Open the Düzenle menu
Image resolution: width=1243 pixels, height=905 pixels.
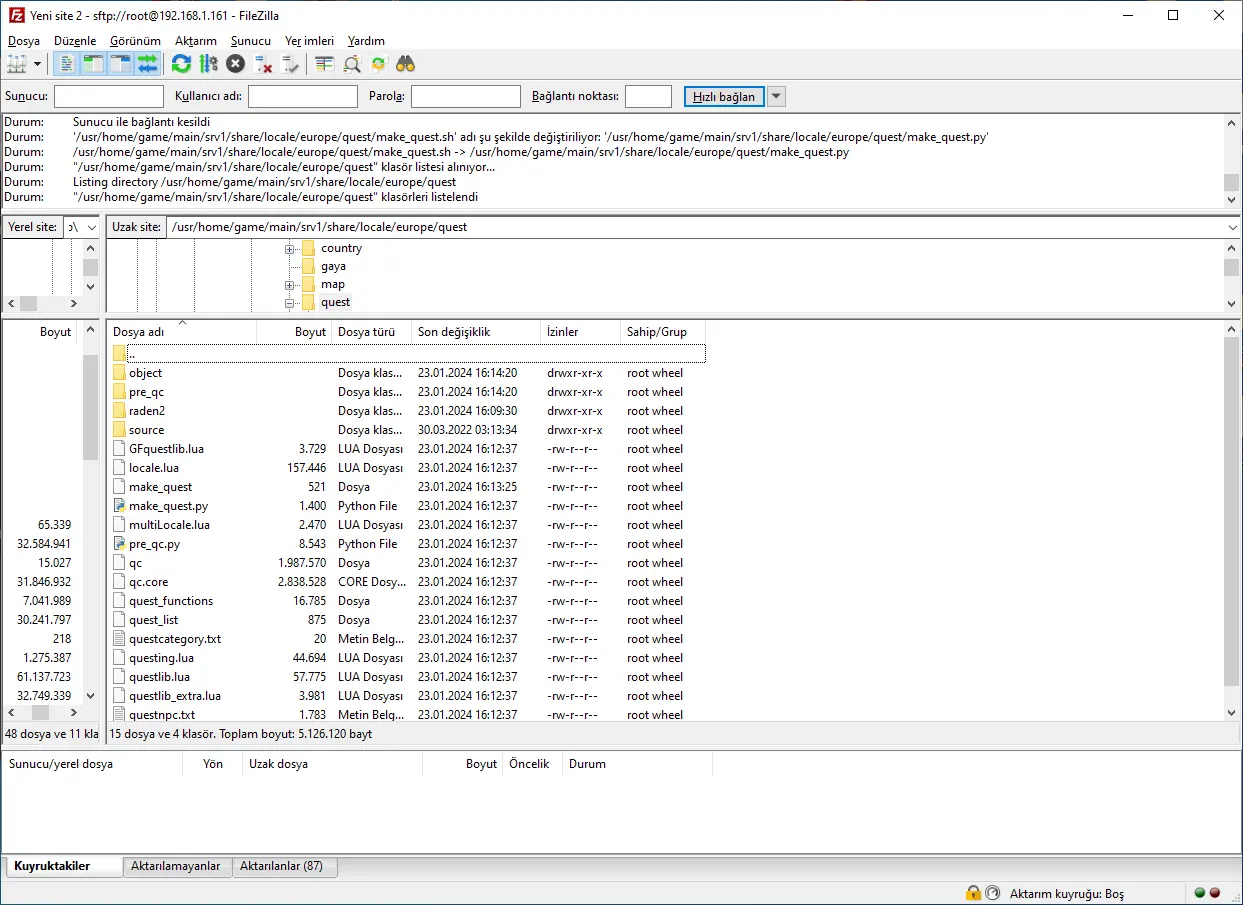click(75, 41)
